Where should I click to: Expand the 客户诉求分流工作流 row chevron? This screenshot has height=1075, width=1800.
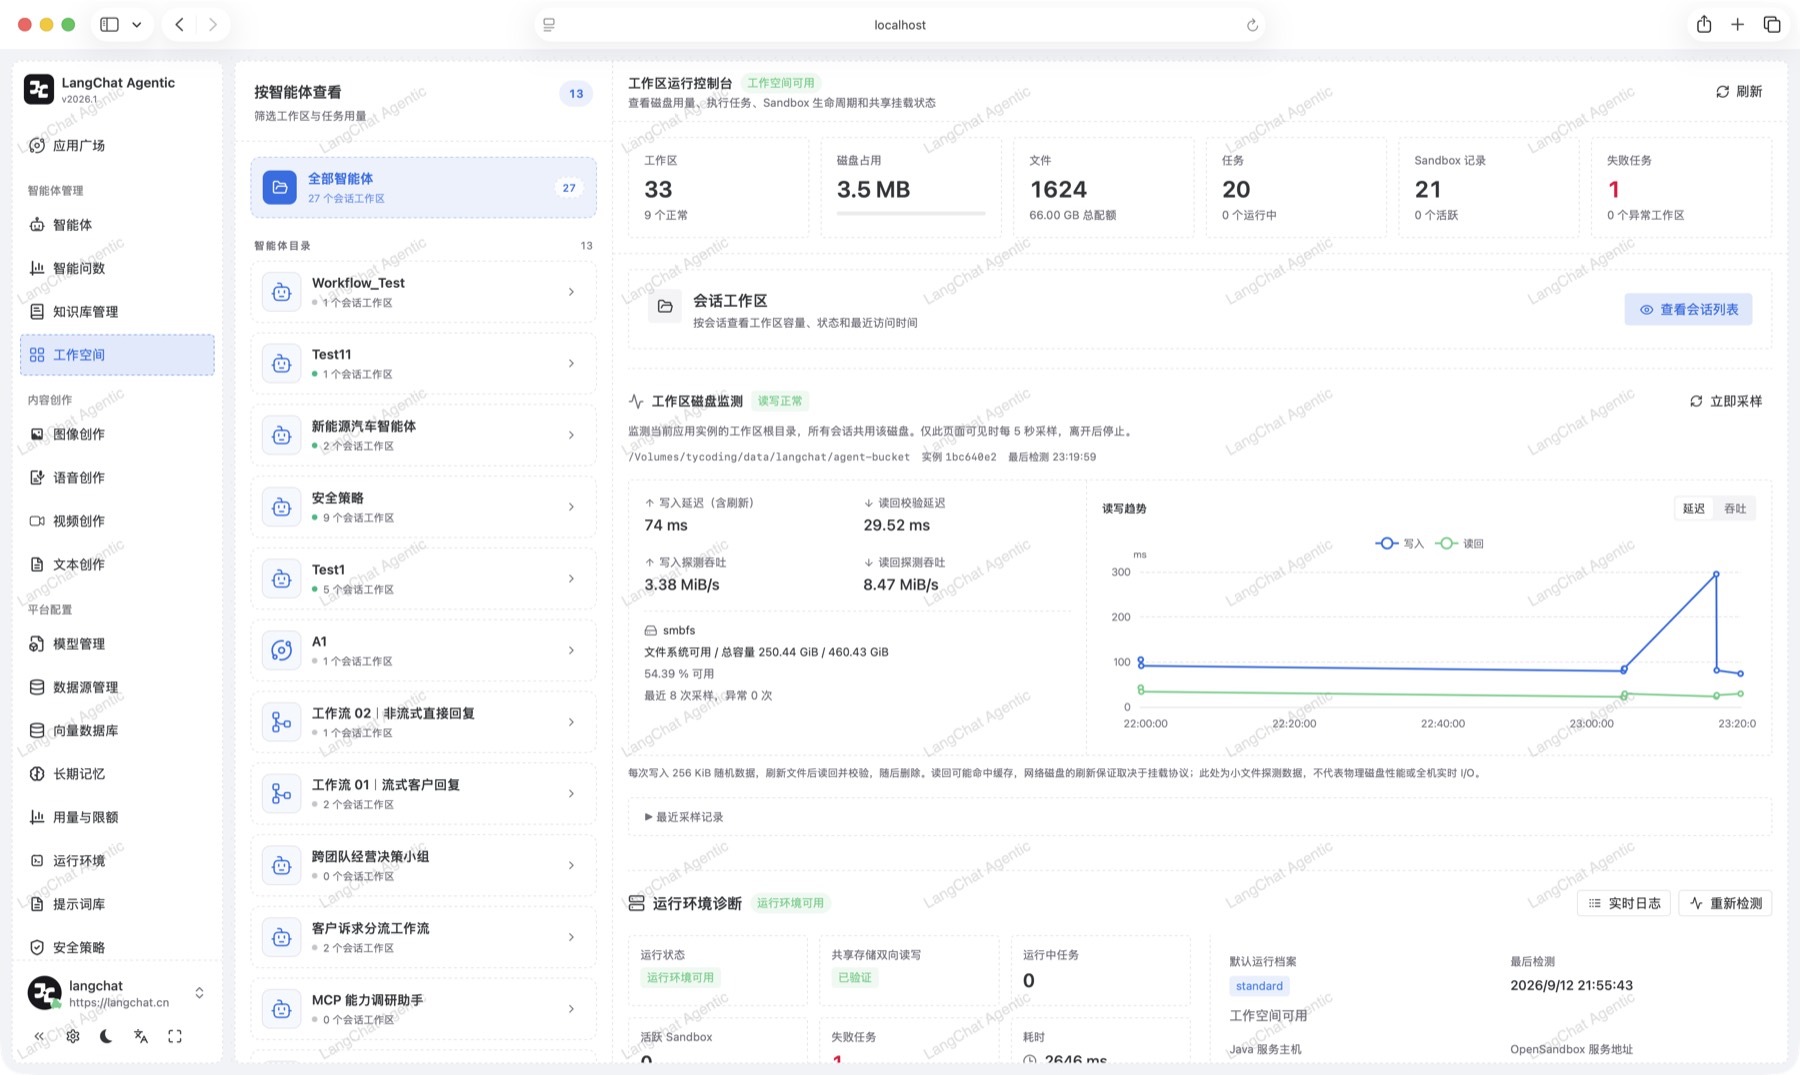pyautogui.click(x=571, y=937)
